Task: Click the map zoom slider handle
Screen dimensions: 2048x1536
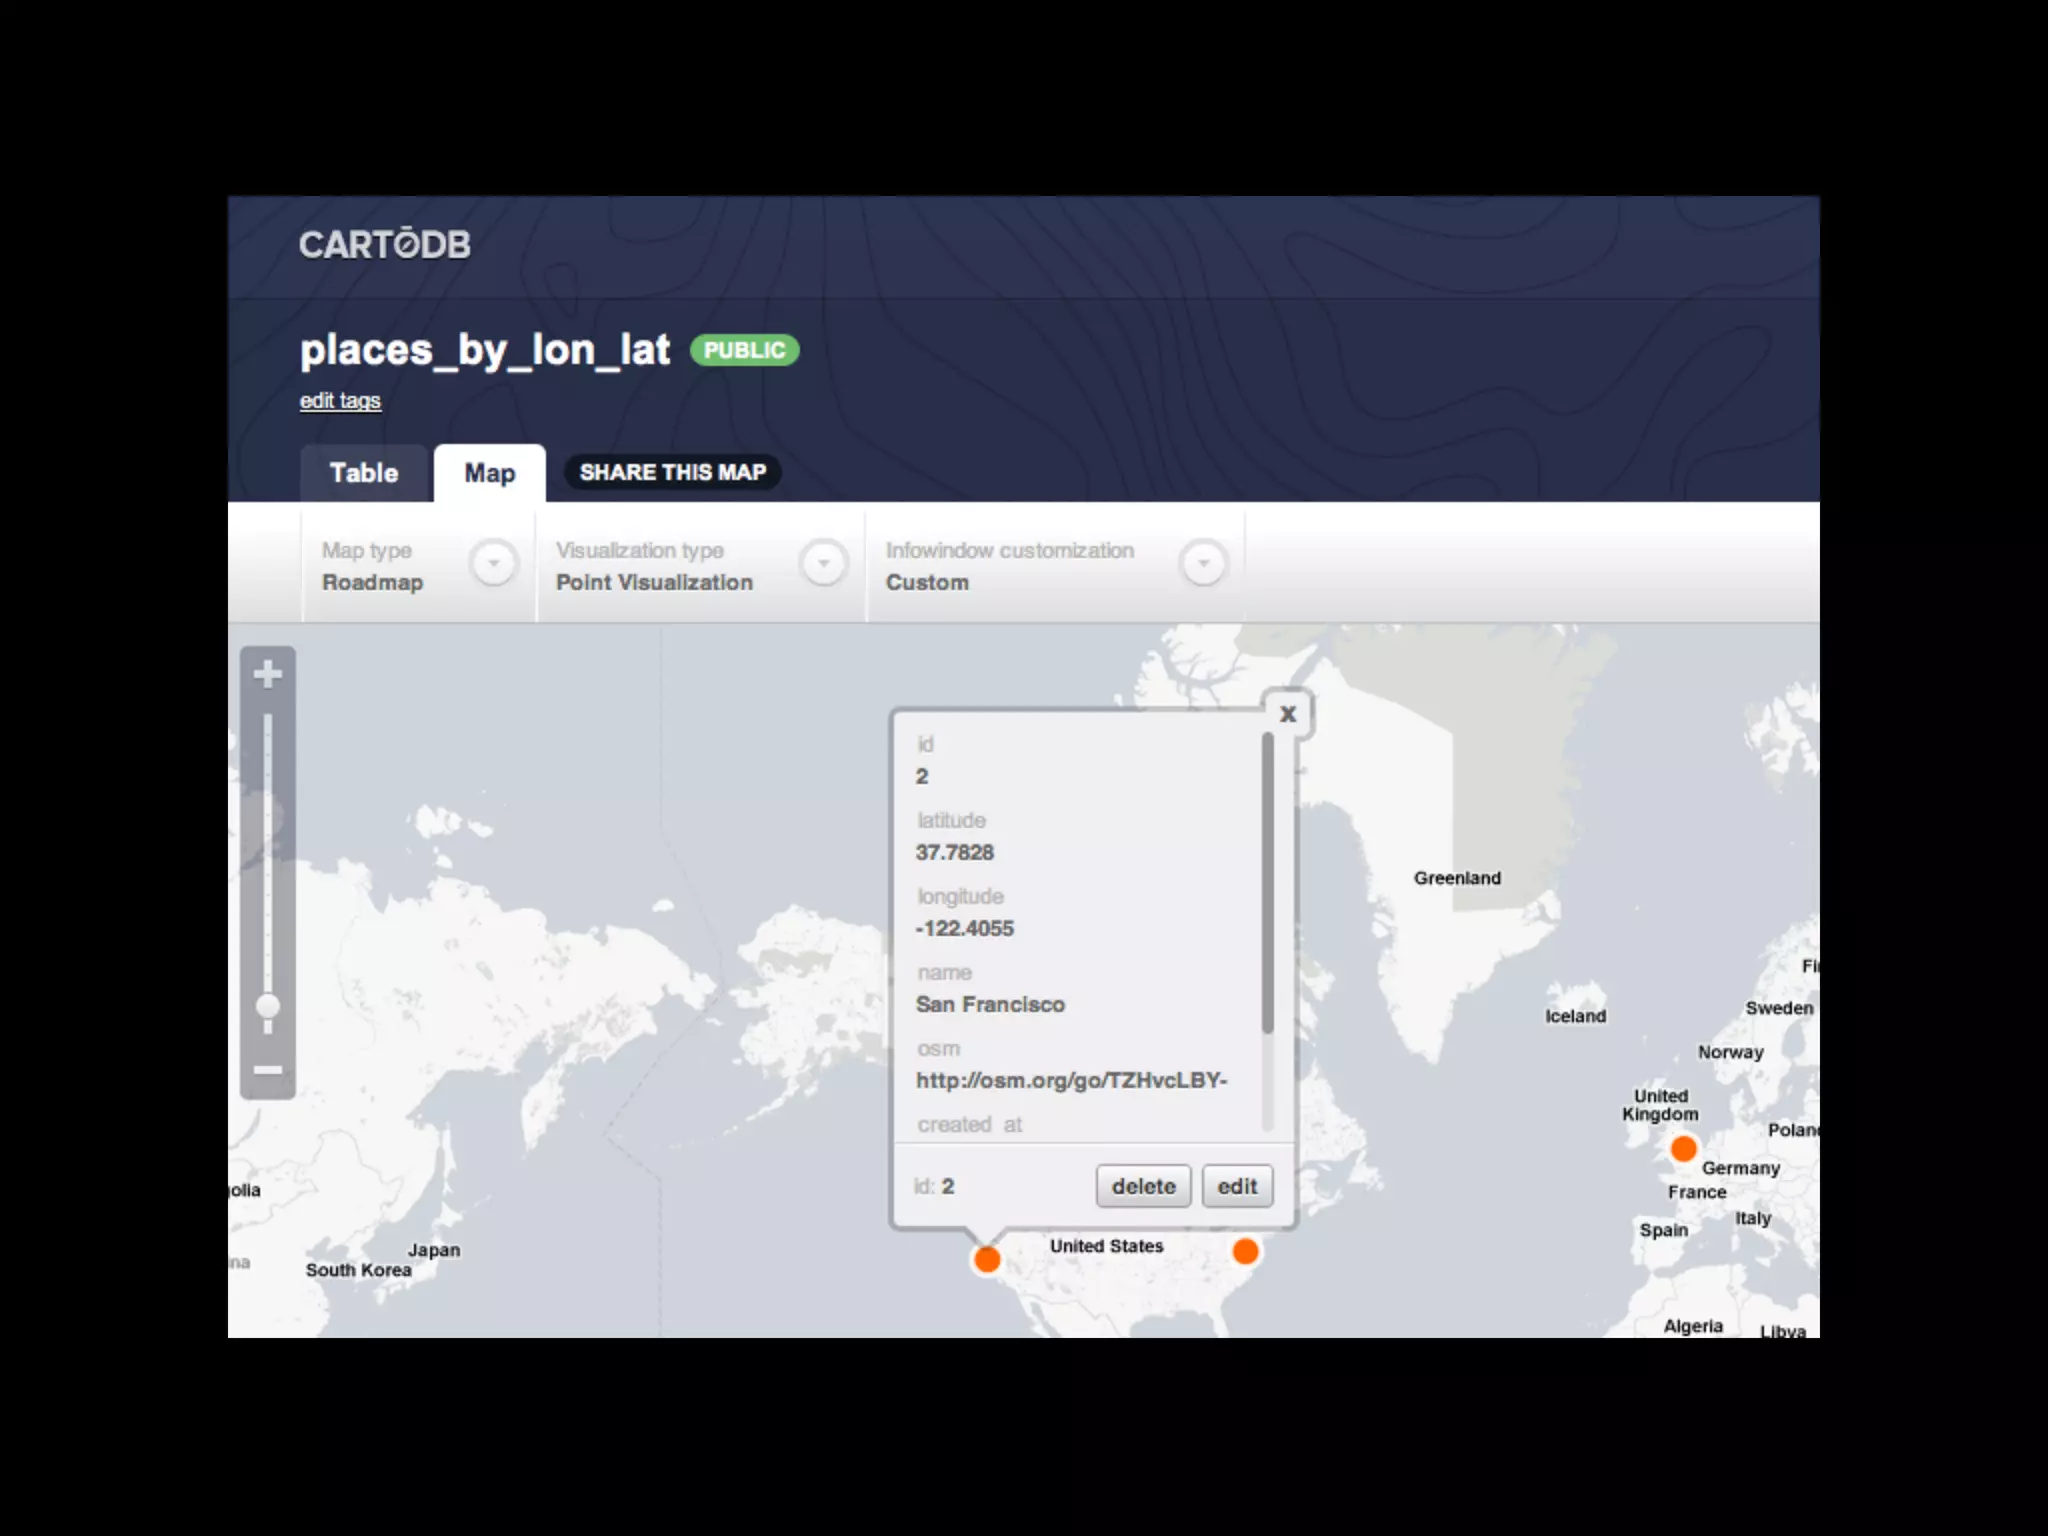Action: pyautogui.click(x=267, y=1006)
